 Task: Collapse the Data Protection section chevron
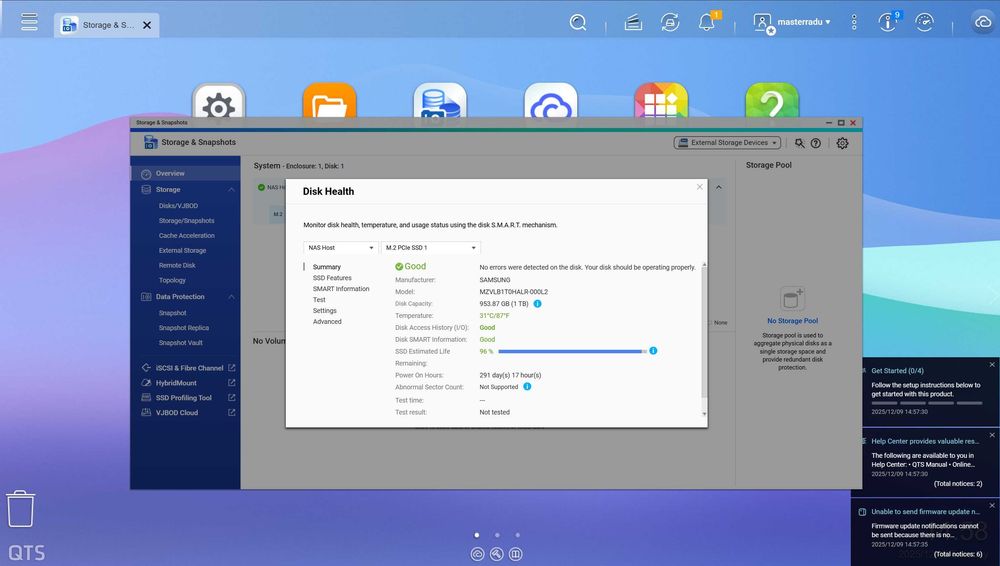(x=231, y=297)
